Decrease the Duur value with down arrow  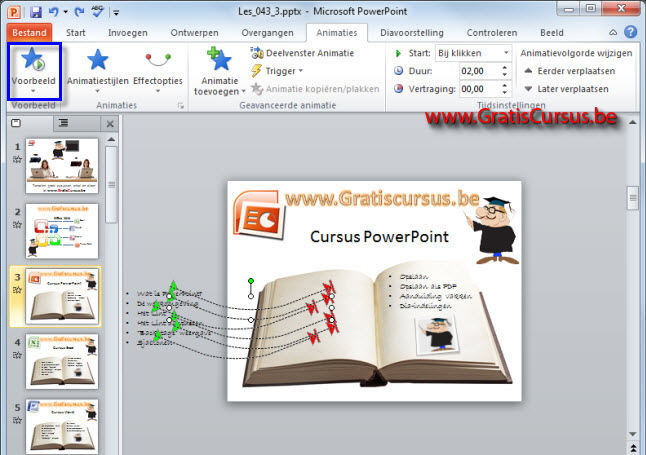pos(505,75)
